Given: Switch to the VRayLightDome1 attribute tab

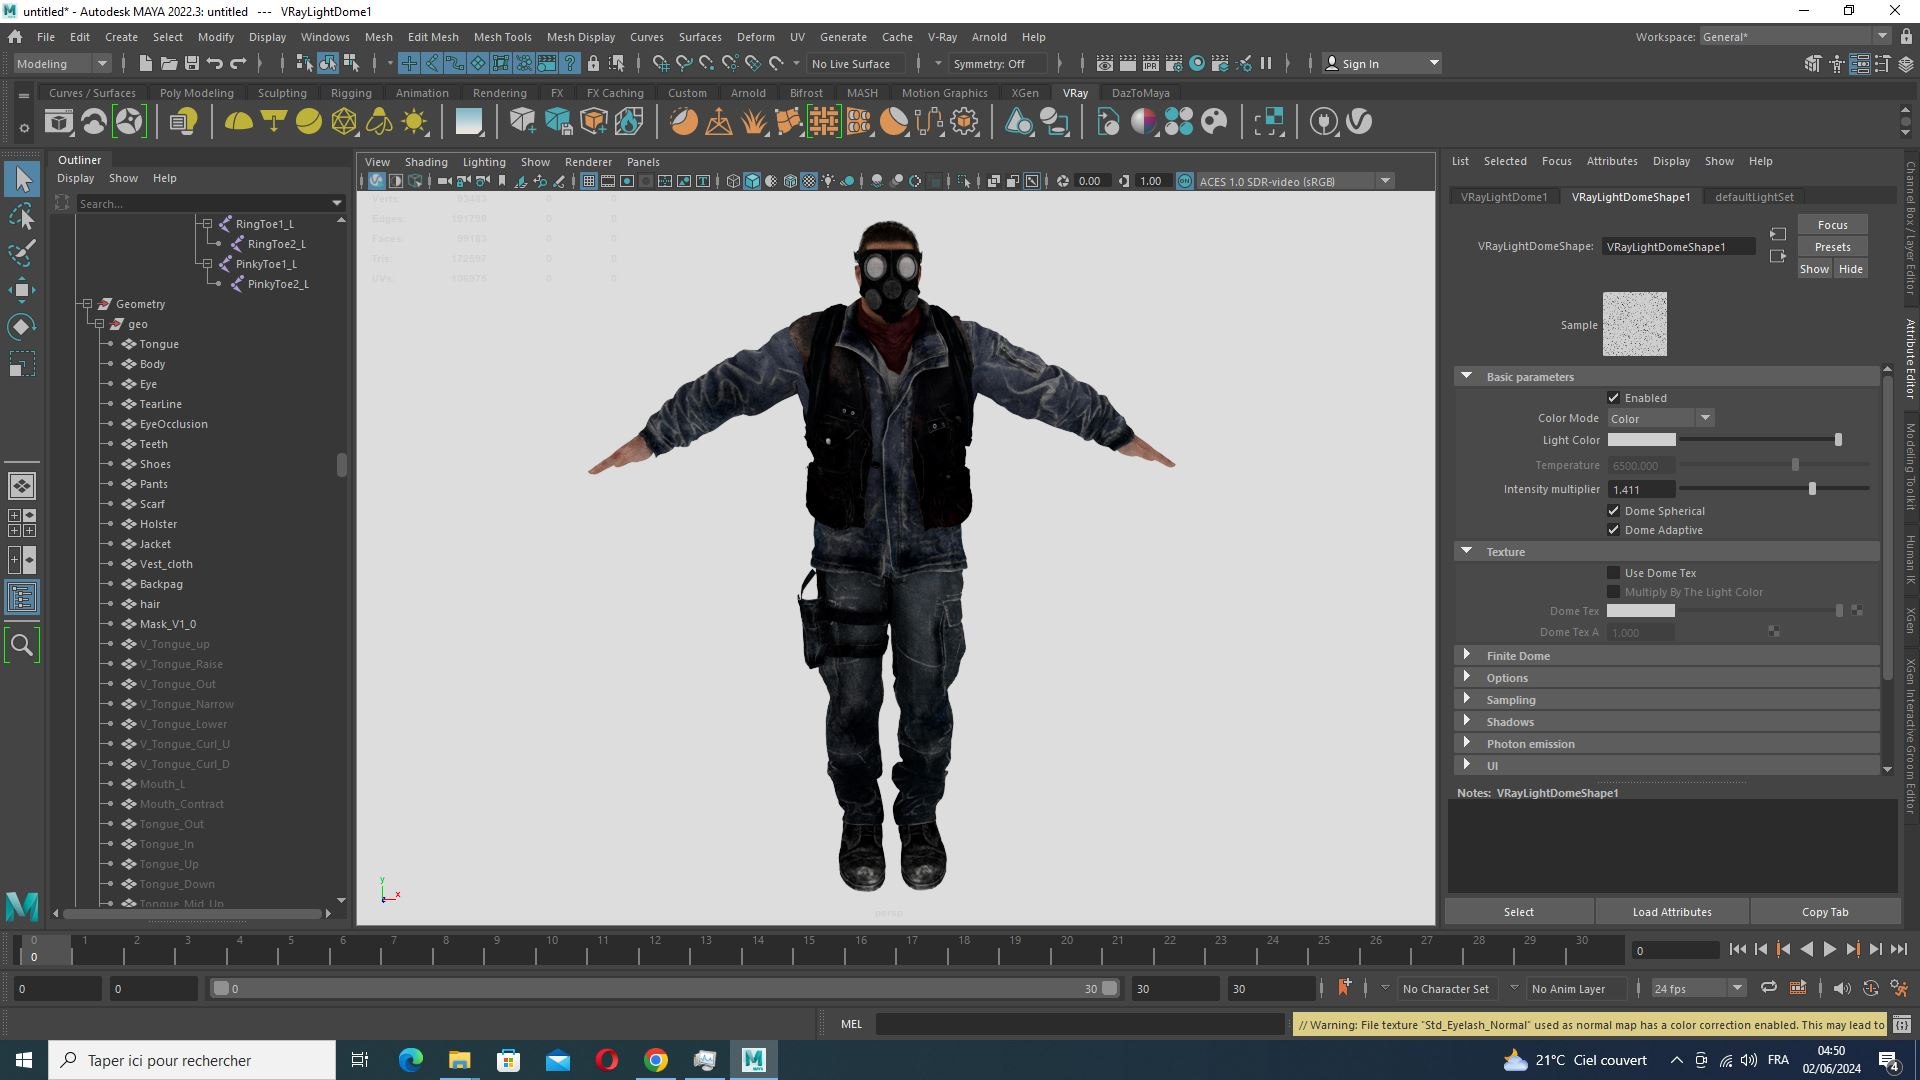Looking at the screenshot, I should click(1504, 197).
